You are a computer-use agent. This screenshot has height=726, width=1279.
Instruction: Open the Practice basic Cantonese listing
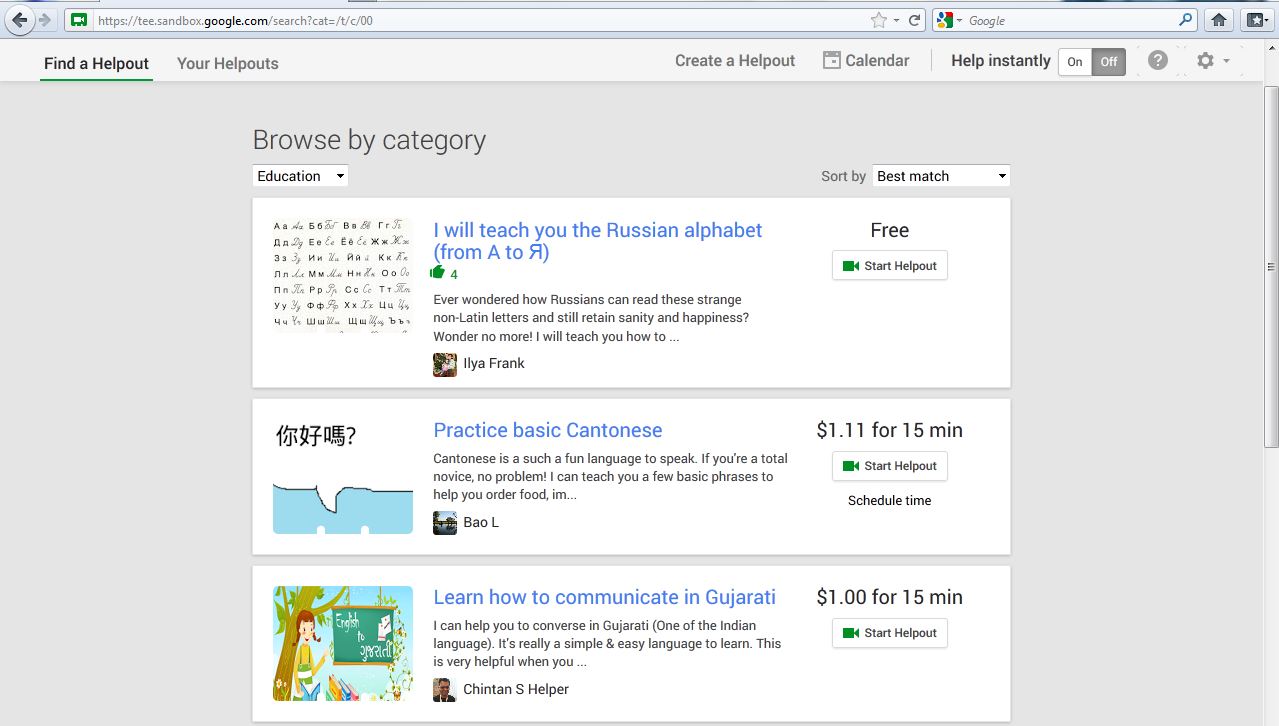pos(547,430)
